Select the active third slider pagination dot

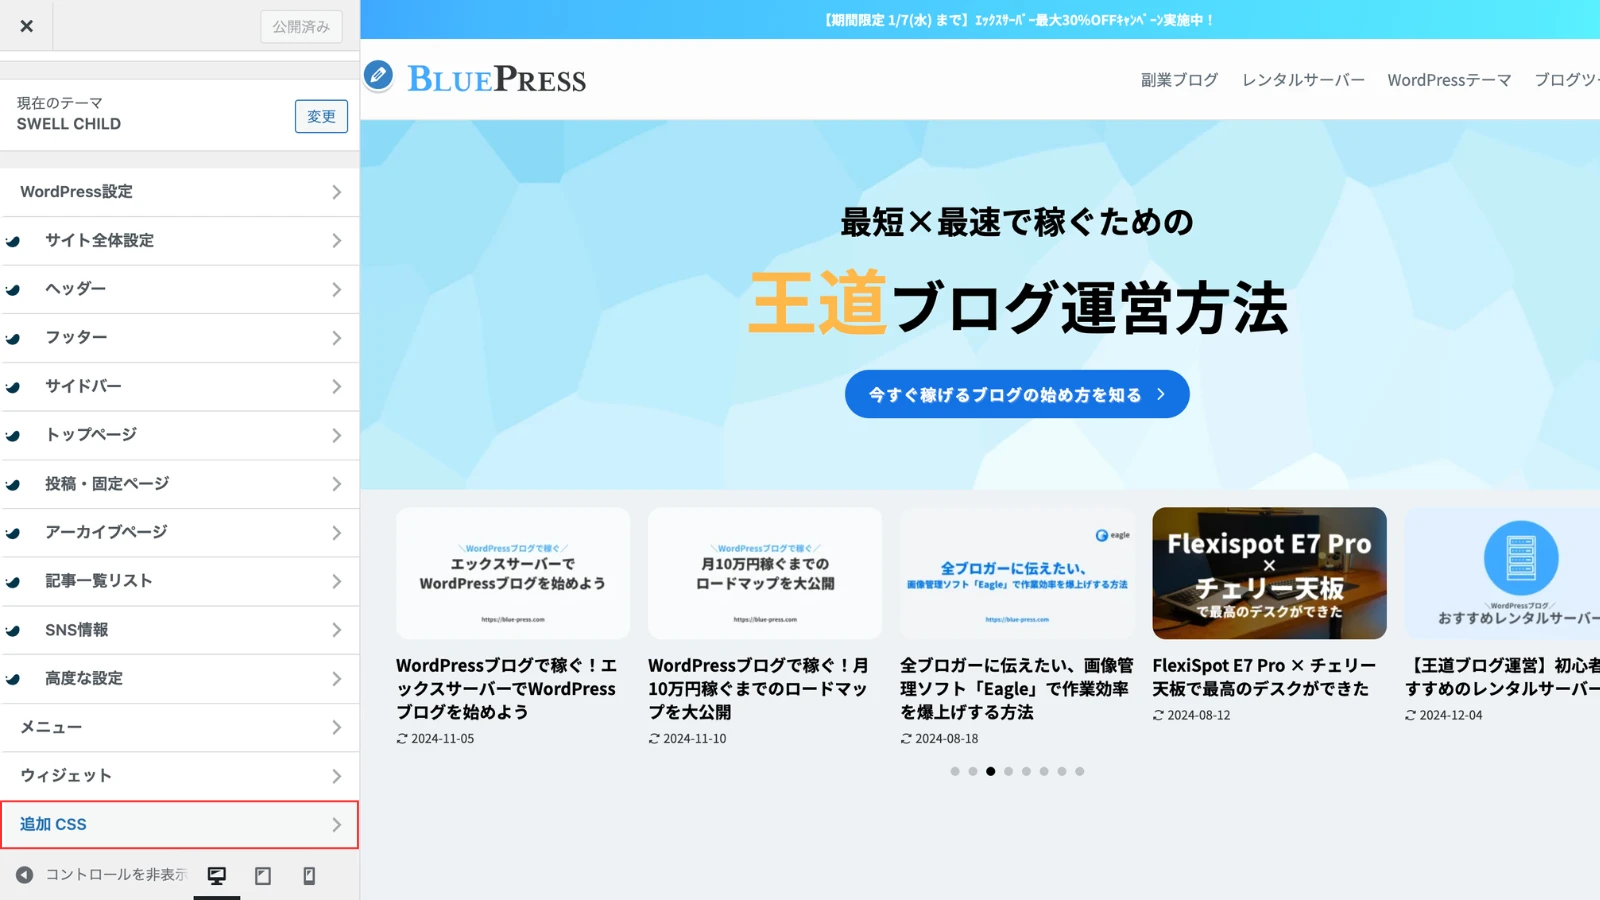pyautogui.click(x=990, y=771)
